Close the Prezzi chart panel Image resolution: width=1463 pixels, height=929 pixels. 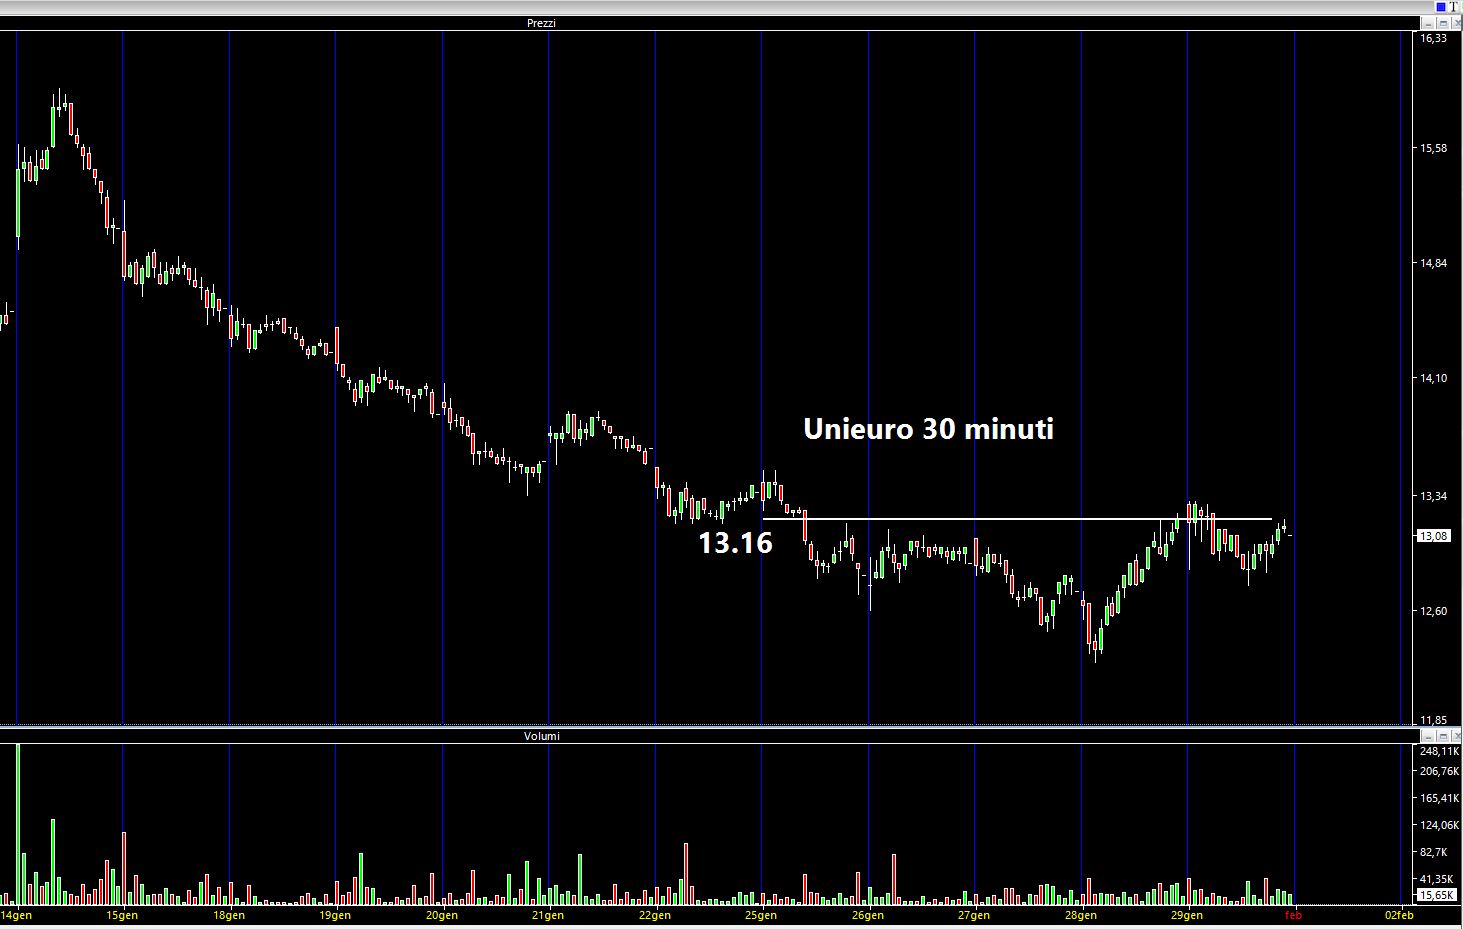coord(1456,23)
